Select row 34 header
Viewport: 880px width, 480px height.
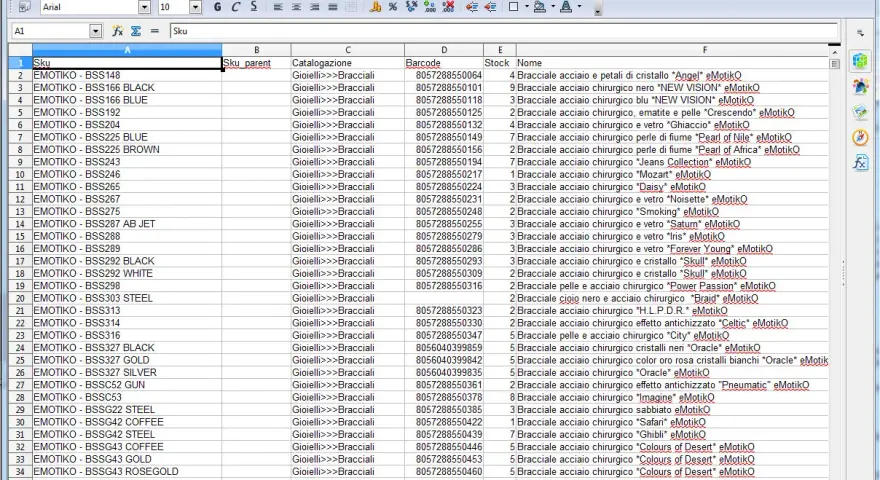pyautogui.click(x=20, y=472)
